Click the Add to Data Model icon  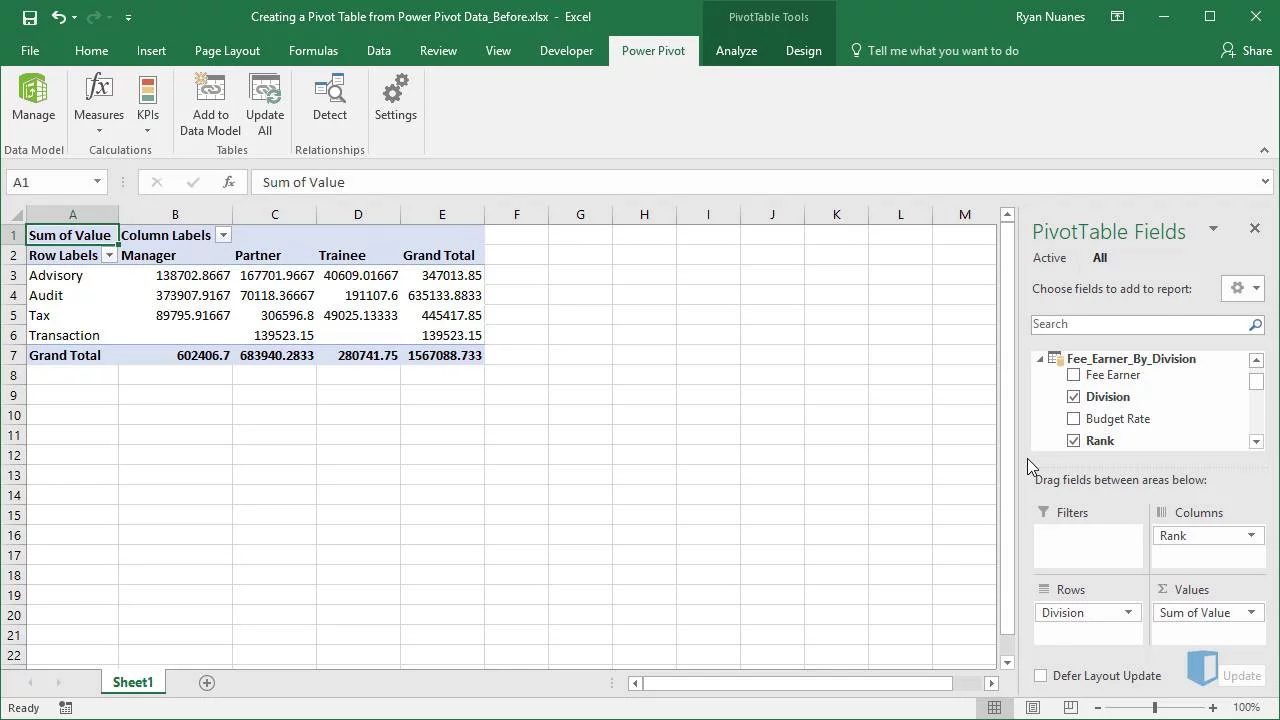tap(210, 104)
